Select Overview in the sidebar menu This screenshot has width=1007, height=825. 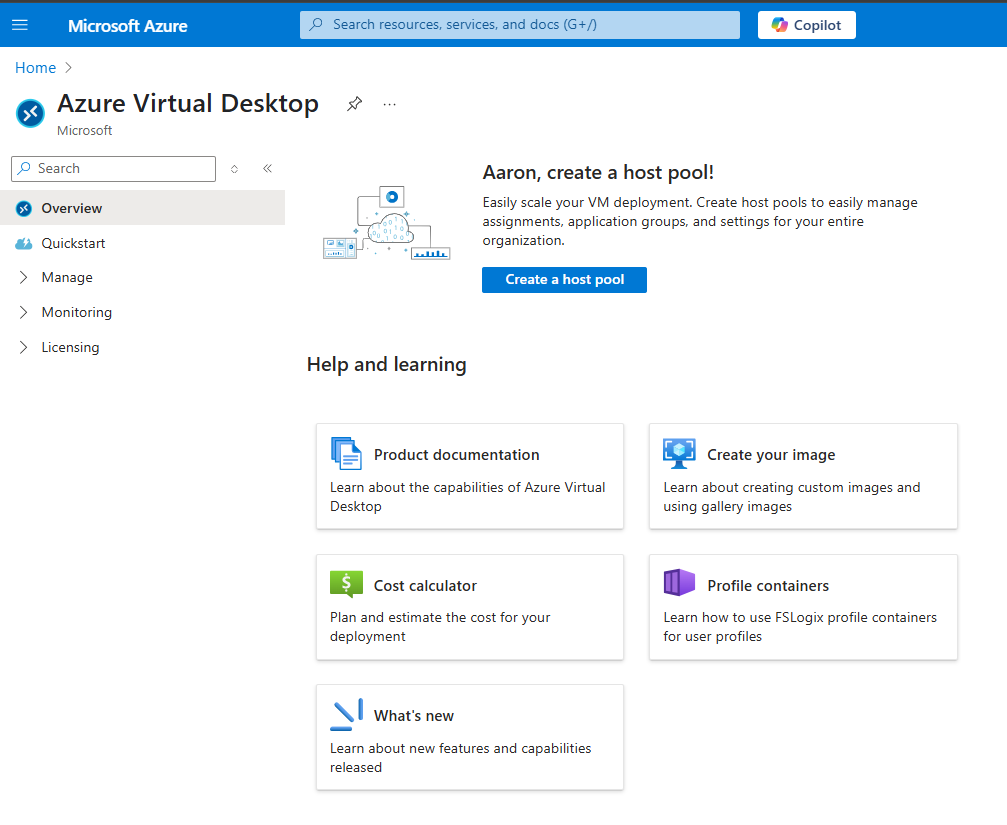coord(143,208)
